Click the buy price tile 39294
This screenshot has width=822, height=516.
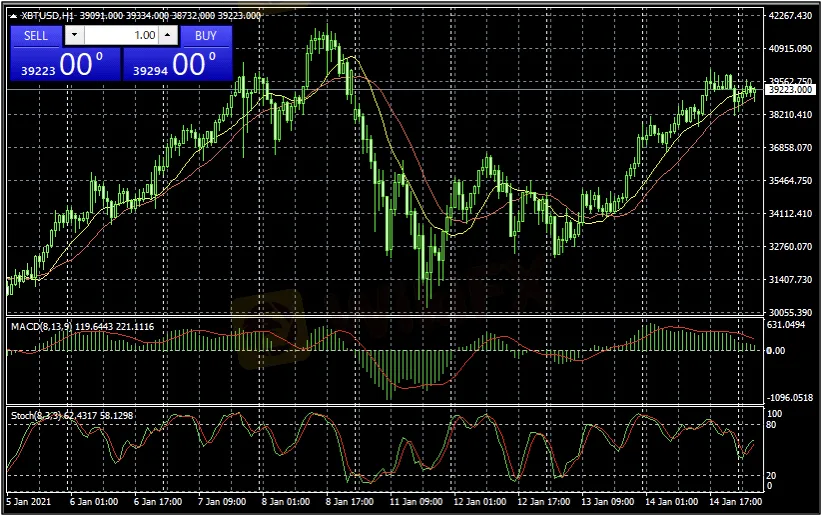pyautogui.click(x=177, y=65)
